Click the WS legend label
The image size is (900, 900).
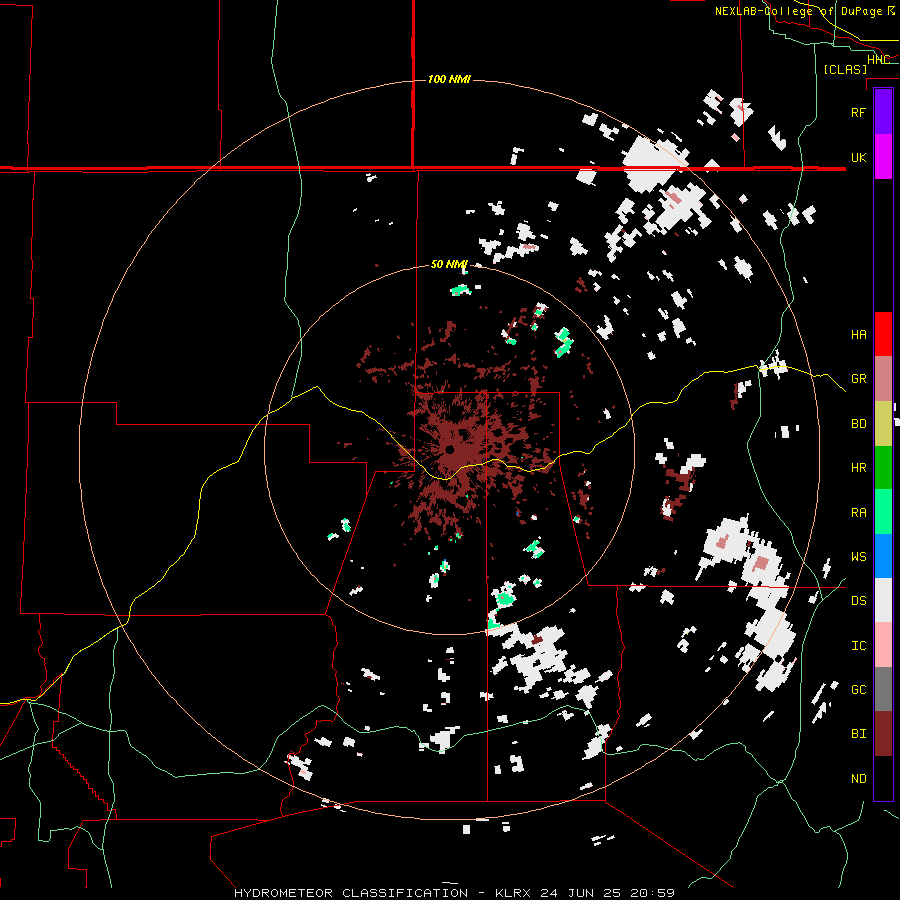(x=858, y=557)
